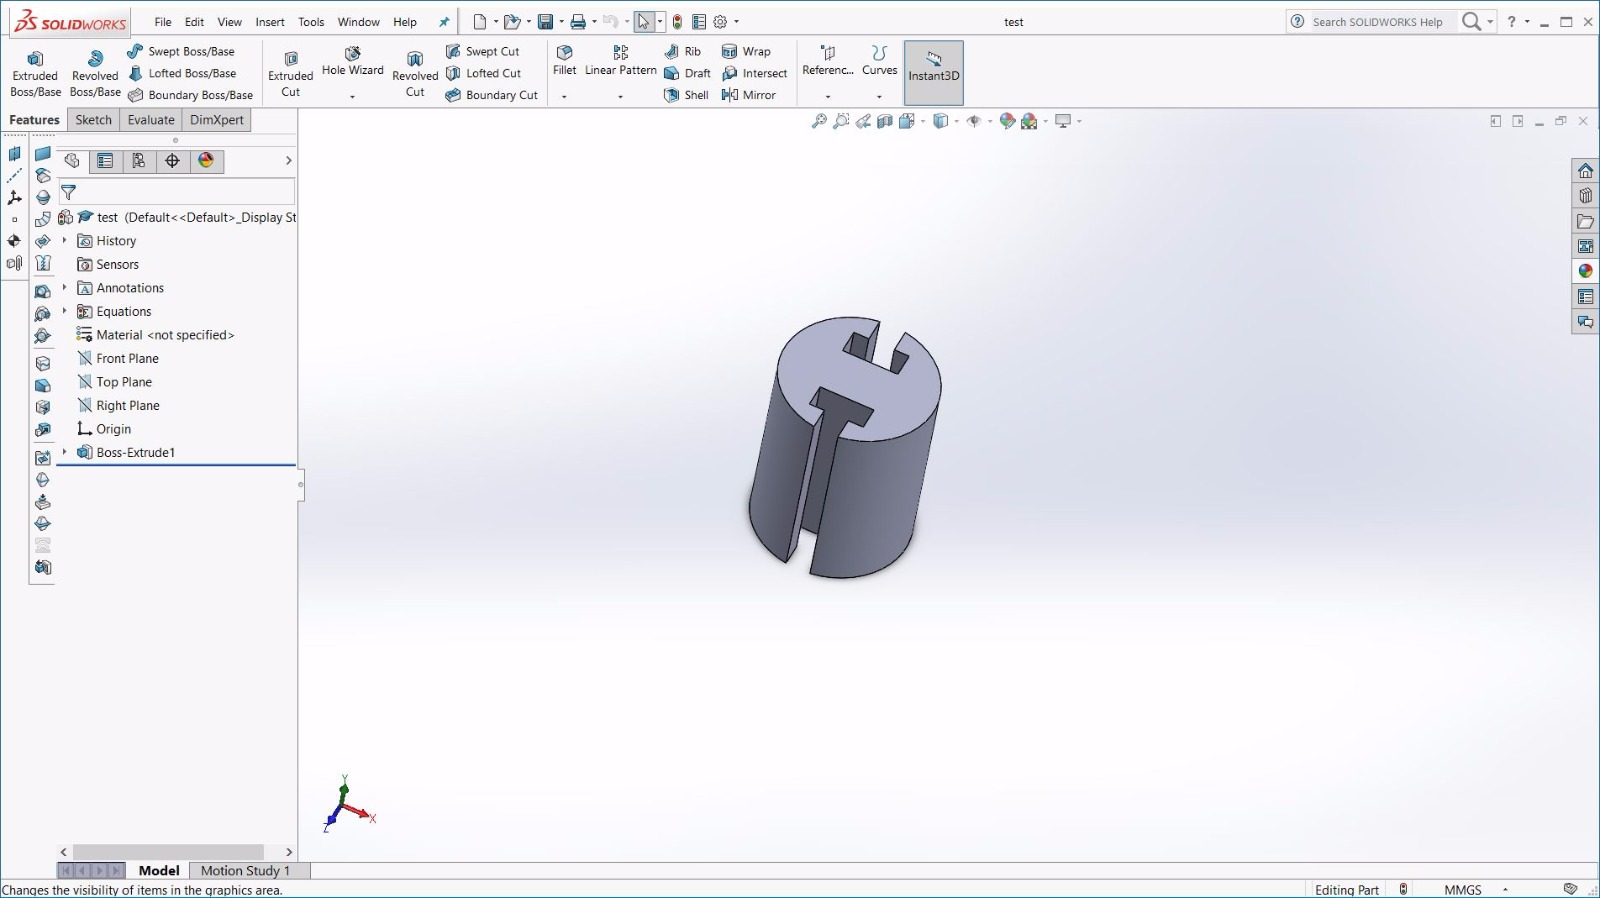Use the Intersect tool

point(754,73)
